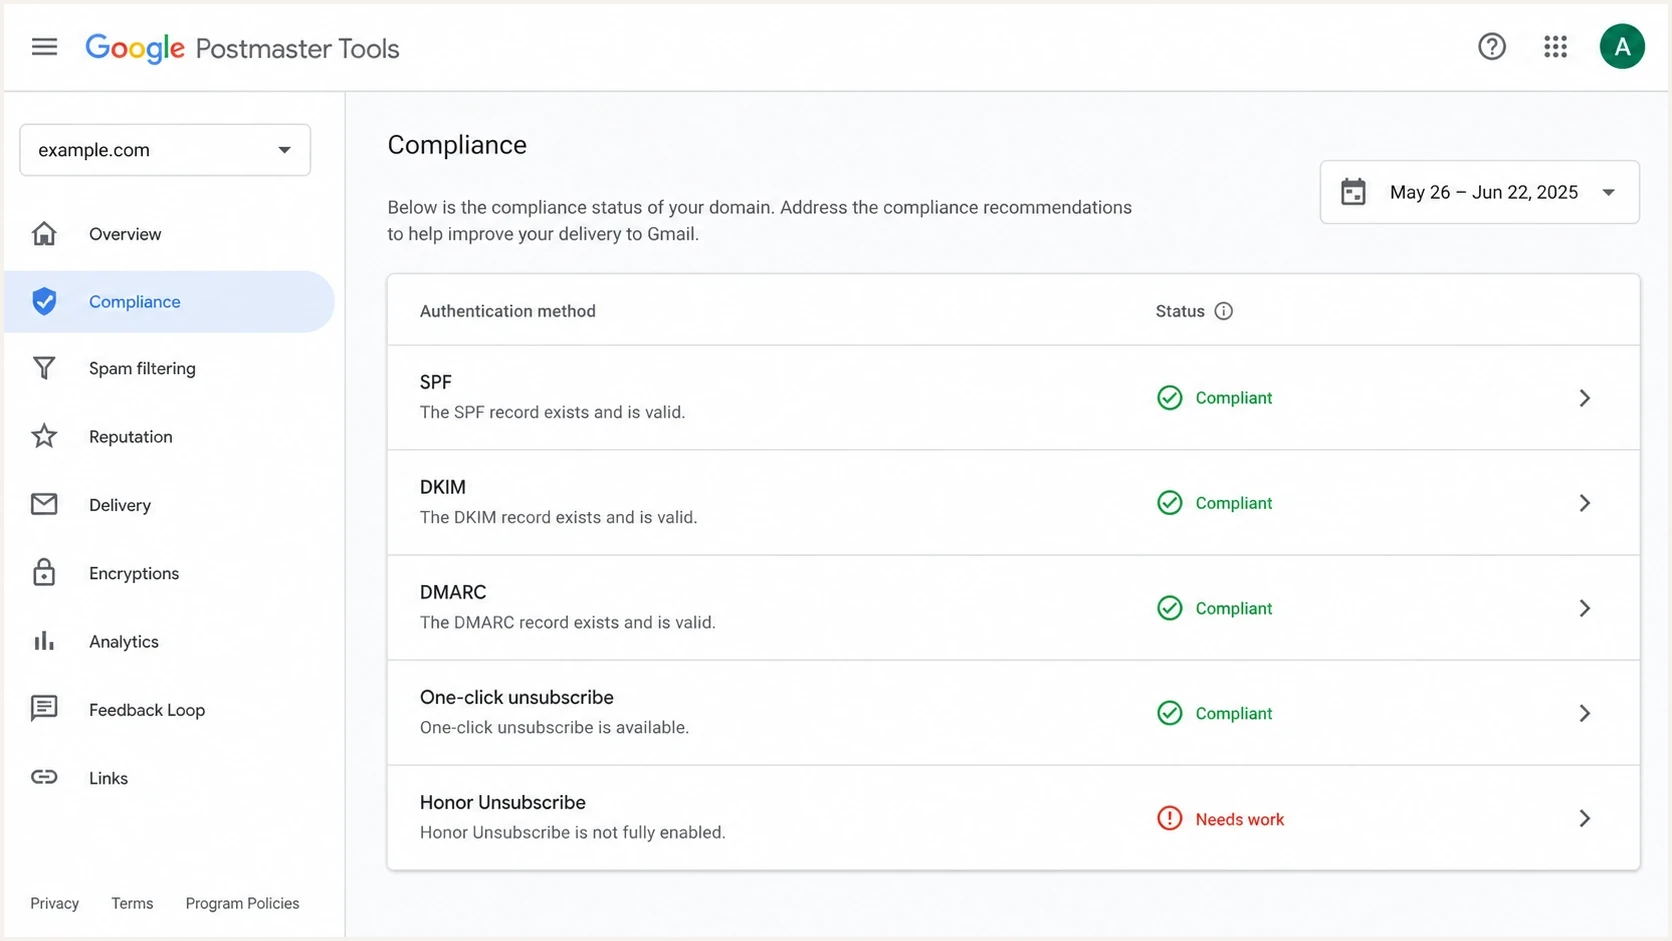The height and width of the screenshot is (941, 1672).
Task: Go to Overview in the sidebar
Action: [125, 234]
